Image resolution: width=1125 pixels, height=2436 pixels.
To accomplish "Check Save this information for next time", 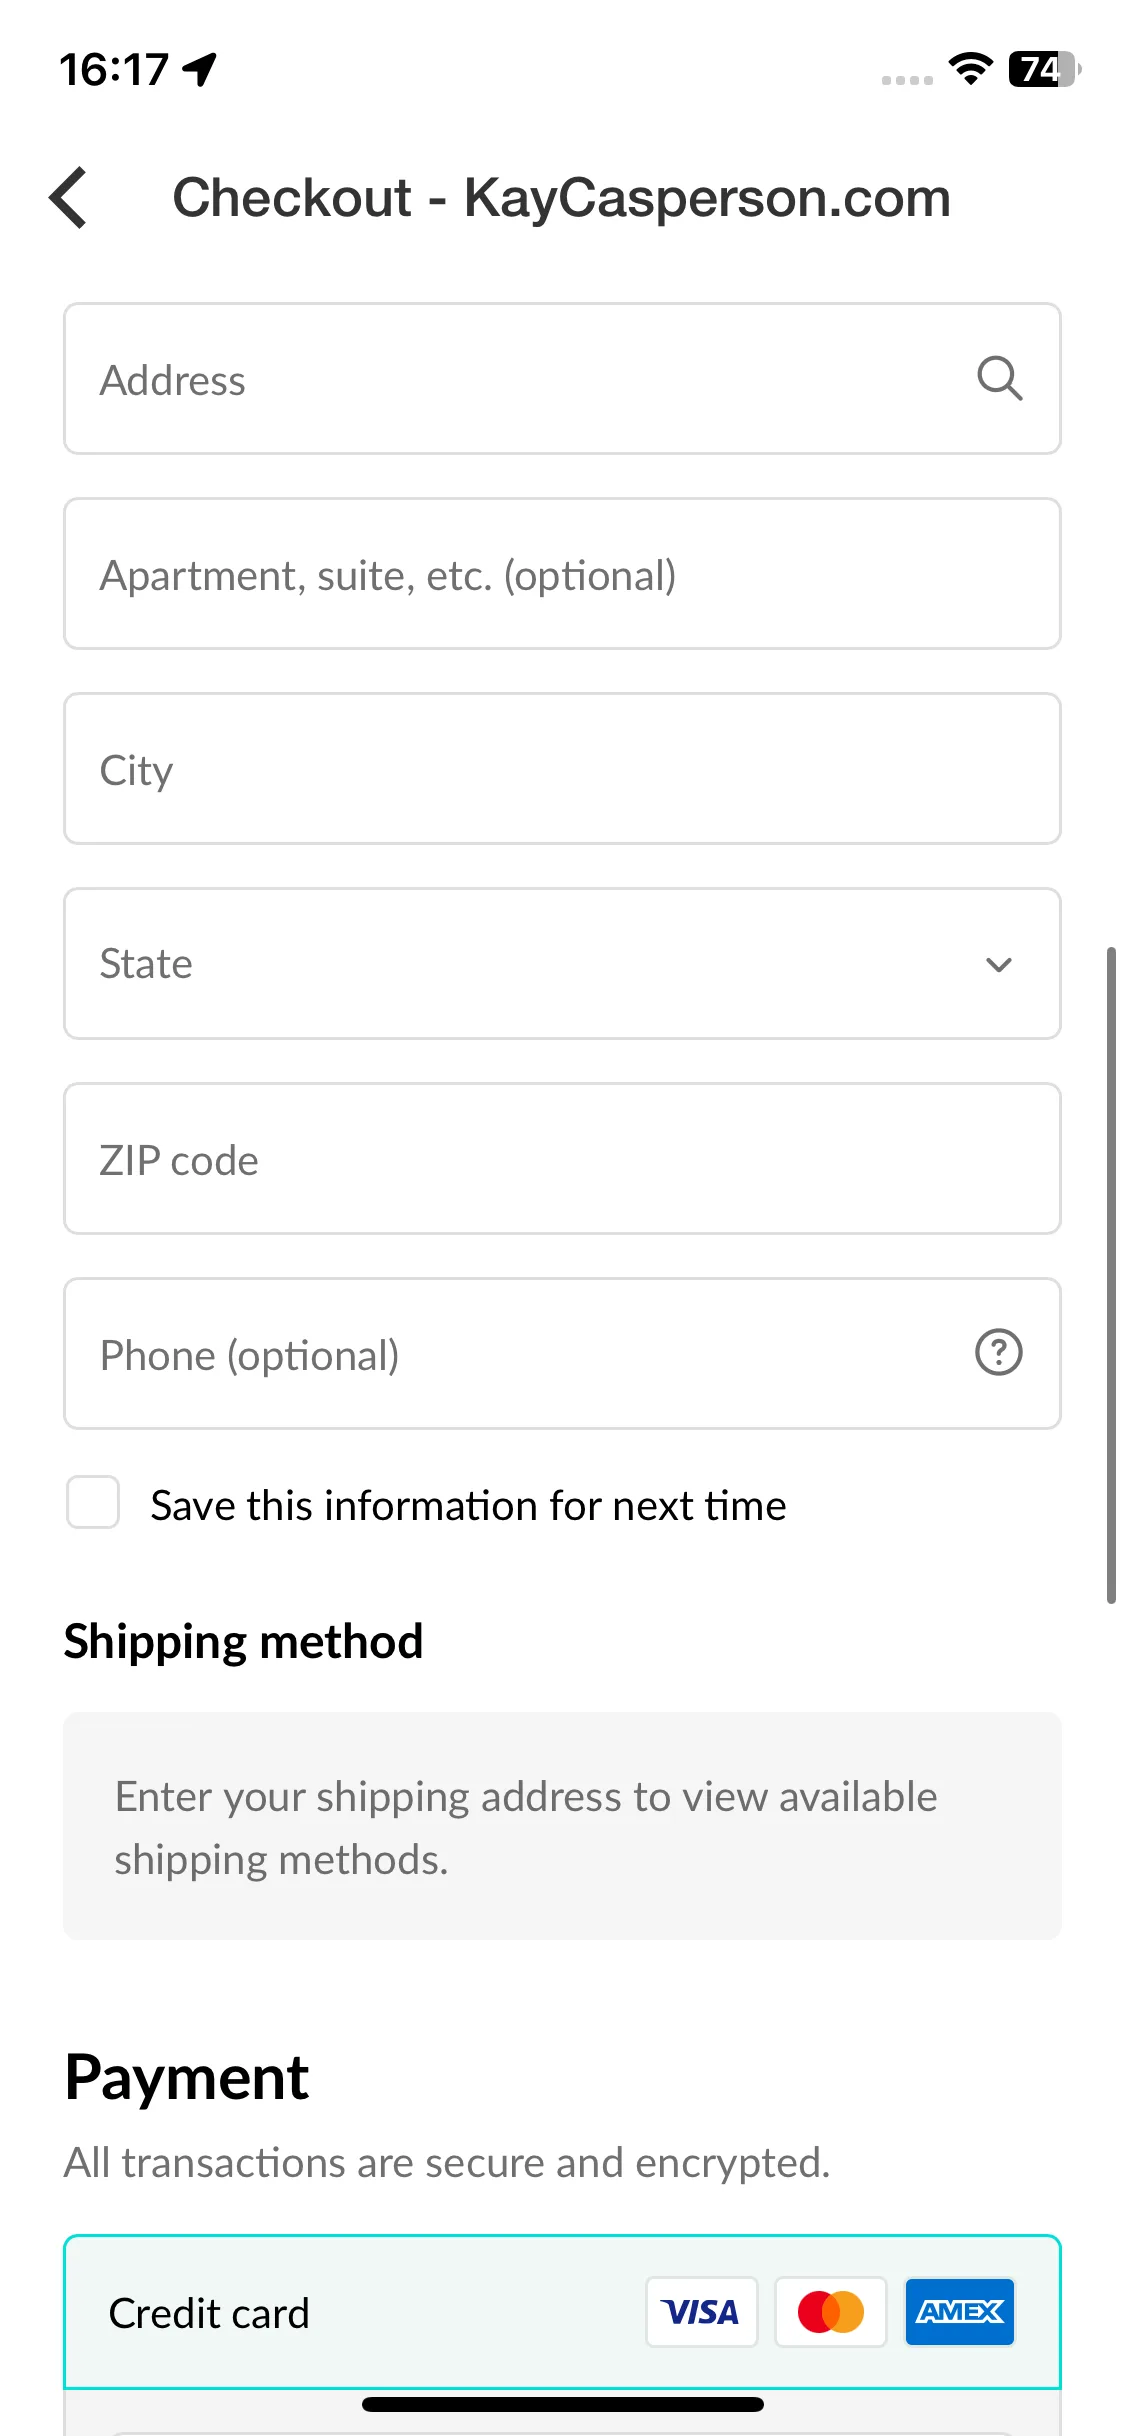I will coord(93,1502).
